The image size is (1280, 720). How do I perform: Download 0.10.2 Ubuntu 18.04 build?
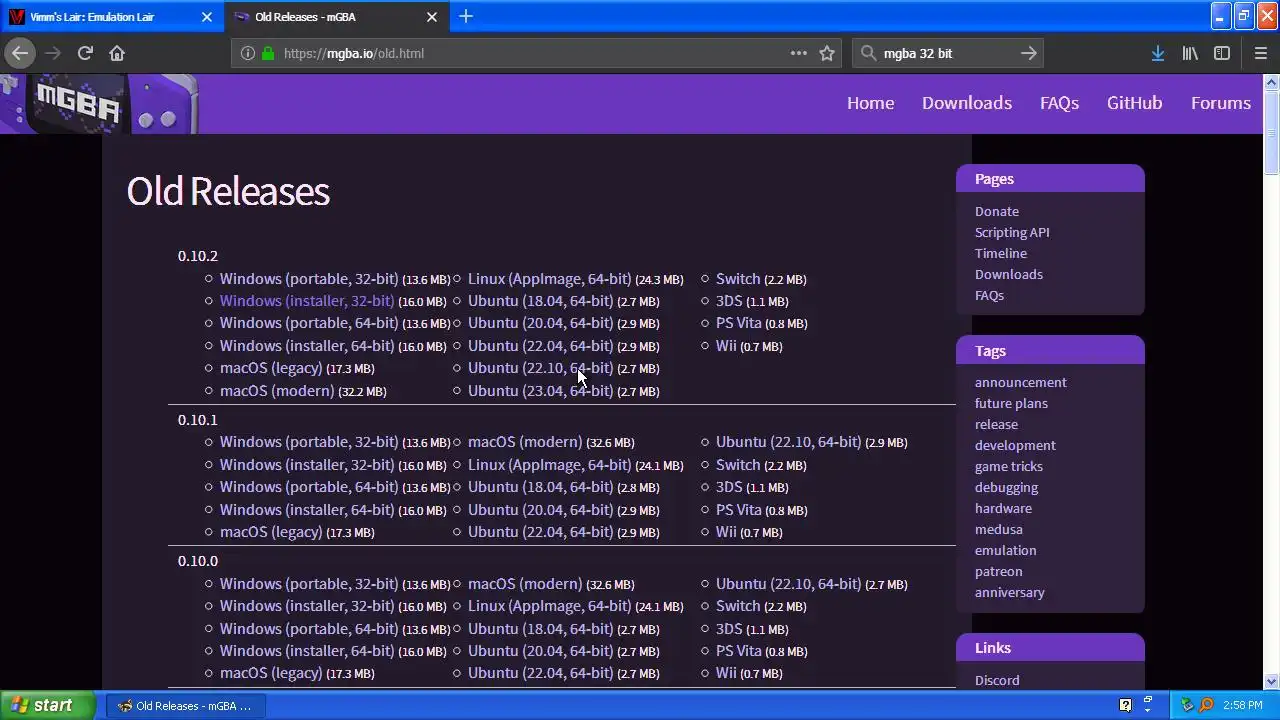tap(540, 301)
